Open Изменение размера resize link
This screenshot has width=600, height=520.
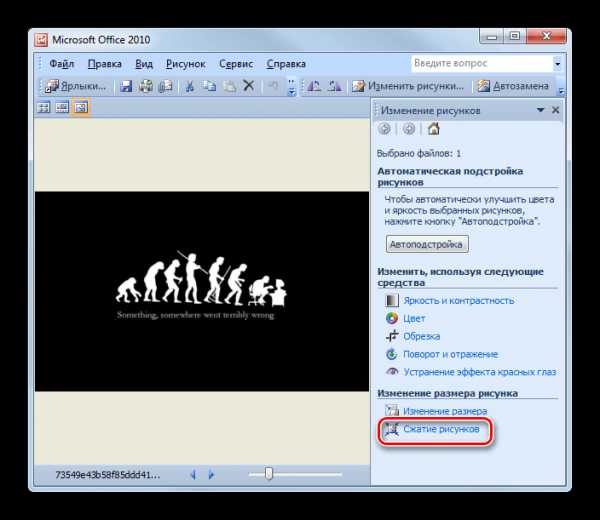(445, 411)
